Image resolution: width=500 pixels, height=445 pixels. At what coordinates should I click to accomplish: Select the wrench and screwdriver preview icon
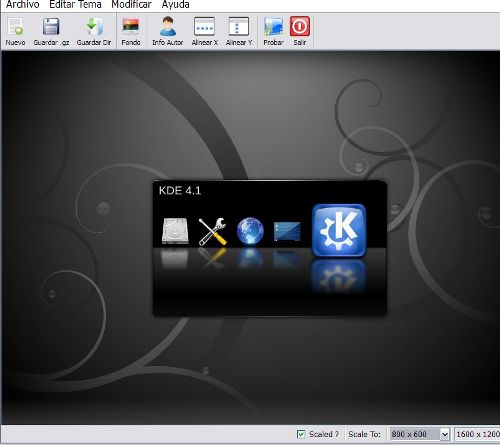click(x=213, y=232)
